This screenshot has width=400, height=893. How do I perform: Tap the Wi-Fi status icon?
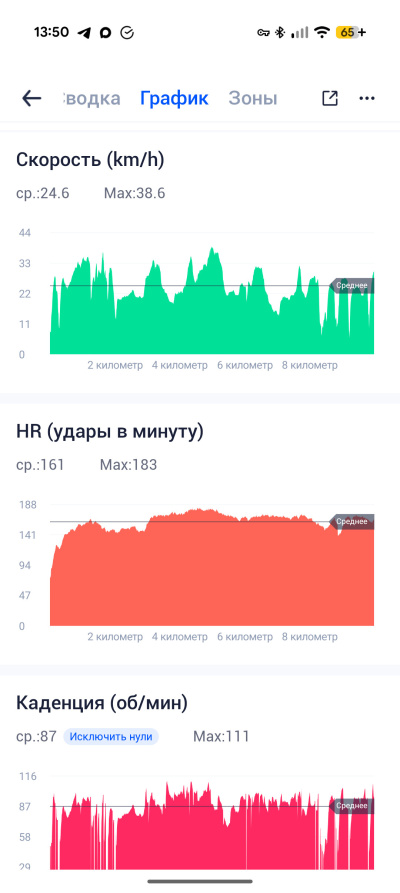[x=323, y=32]
